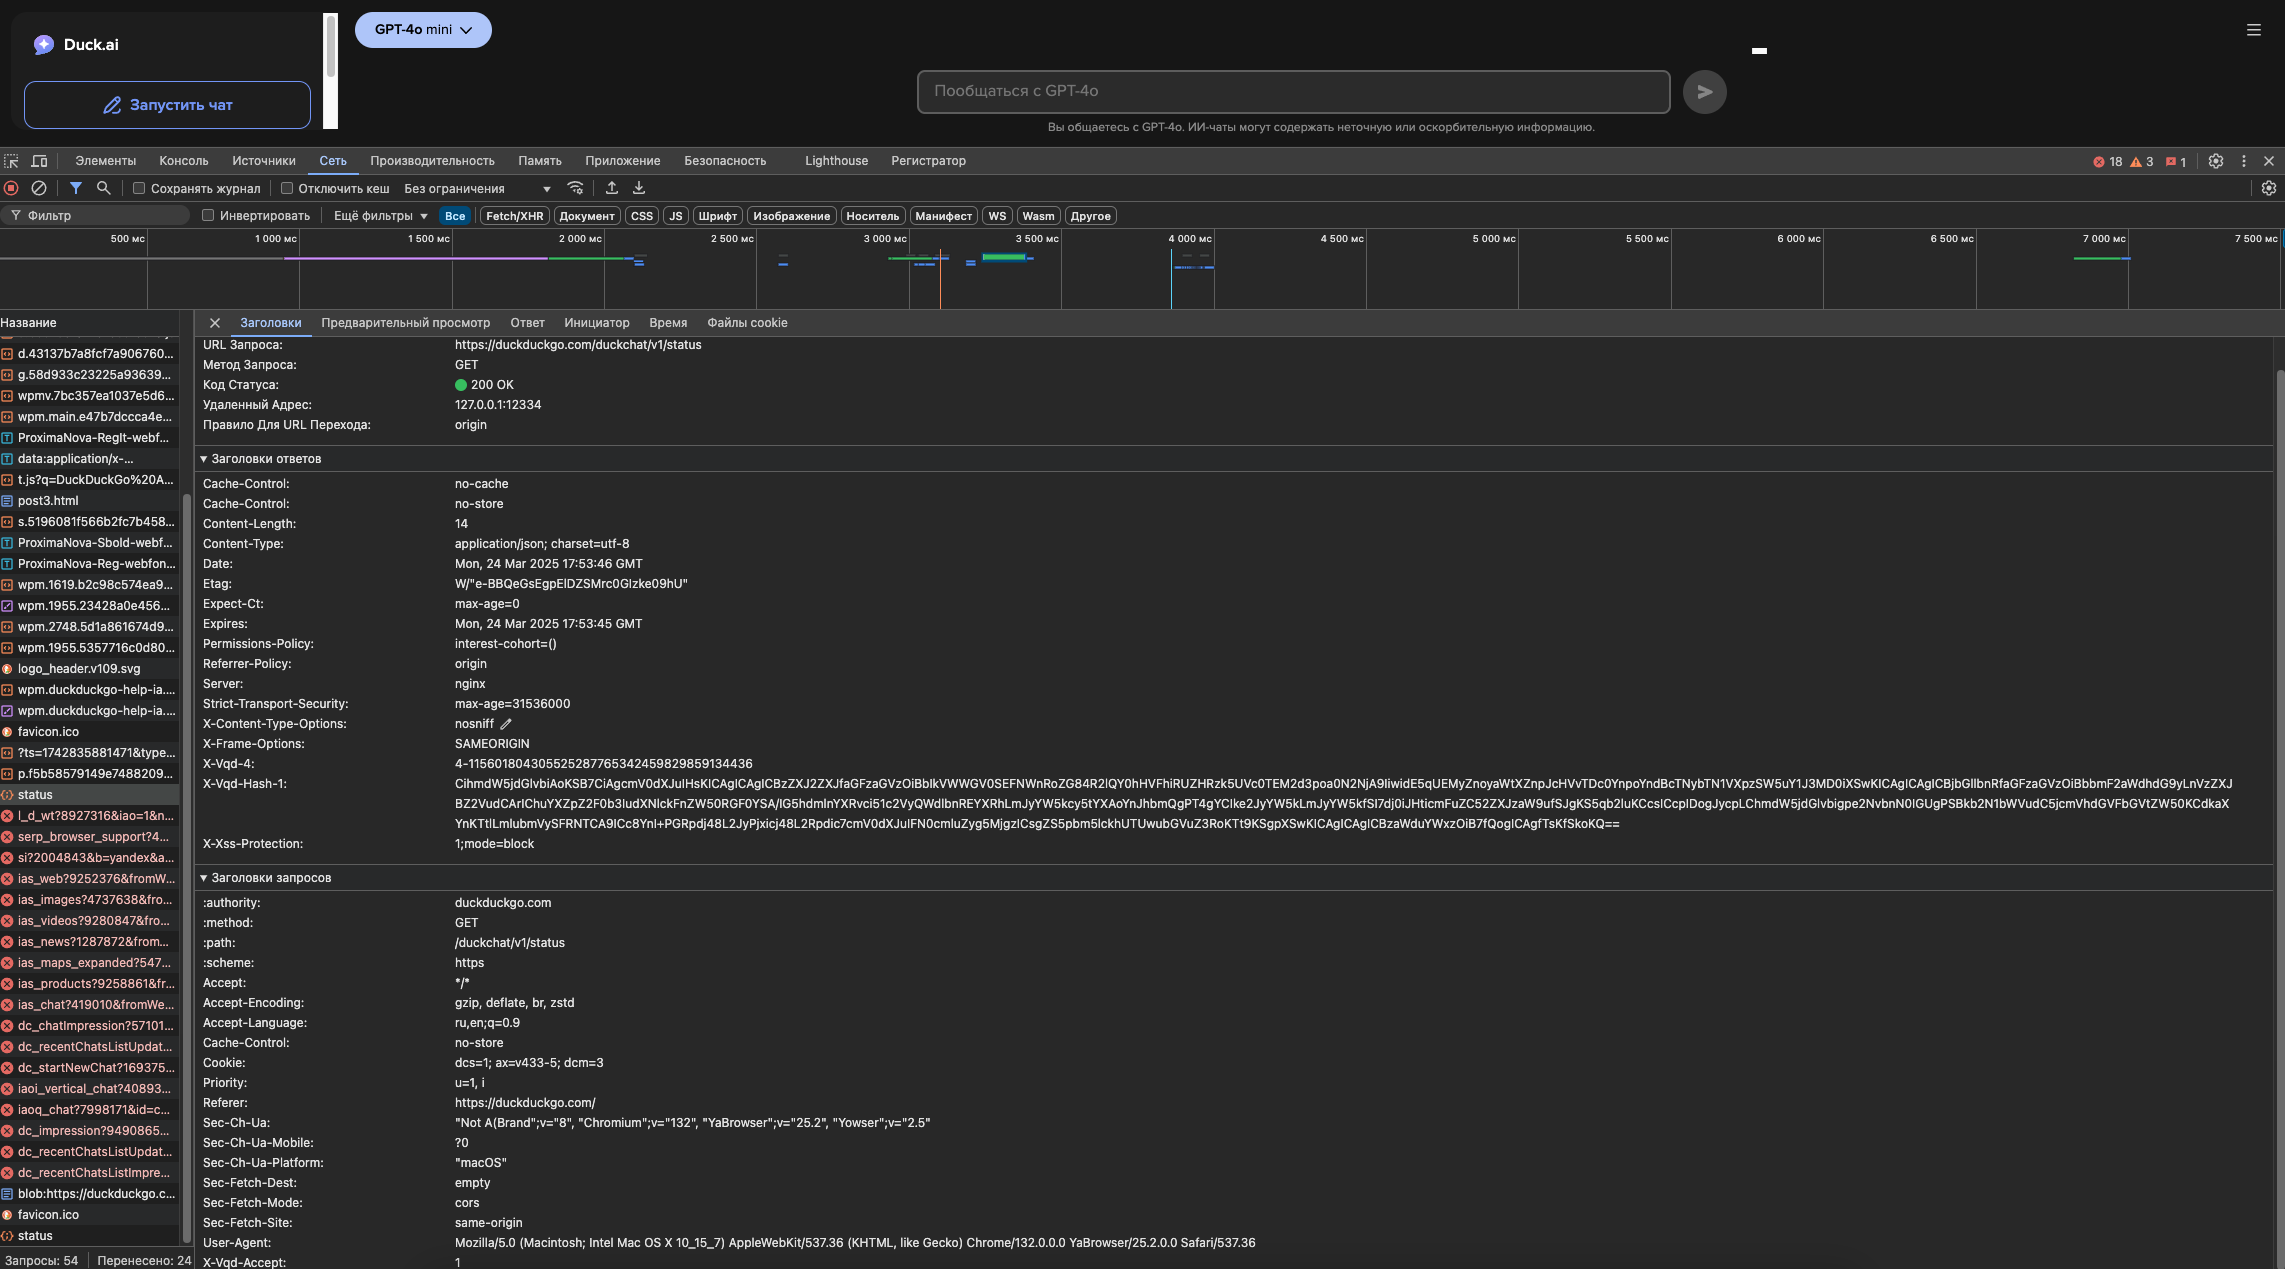This screenshot has width=2285, height=1269.
Task: Open network conditions via the Wi-Fi icon
Action: [575, 188]
